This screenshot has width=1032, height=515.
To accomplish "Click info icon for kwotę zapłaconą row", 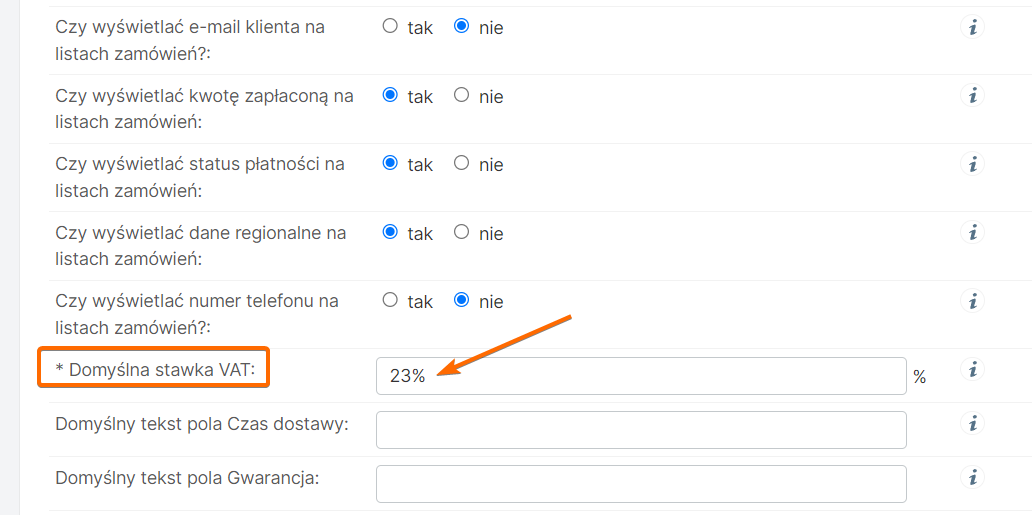I will [x=972, y=96].
